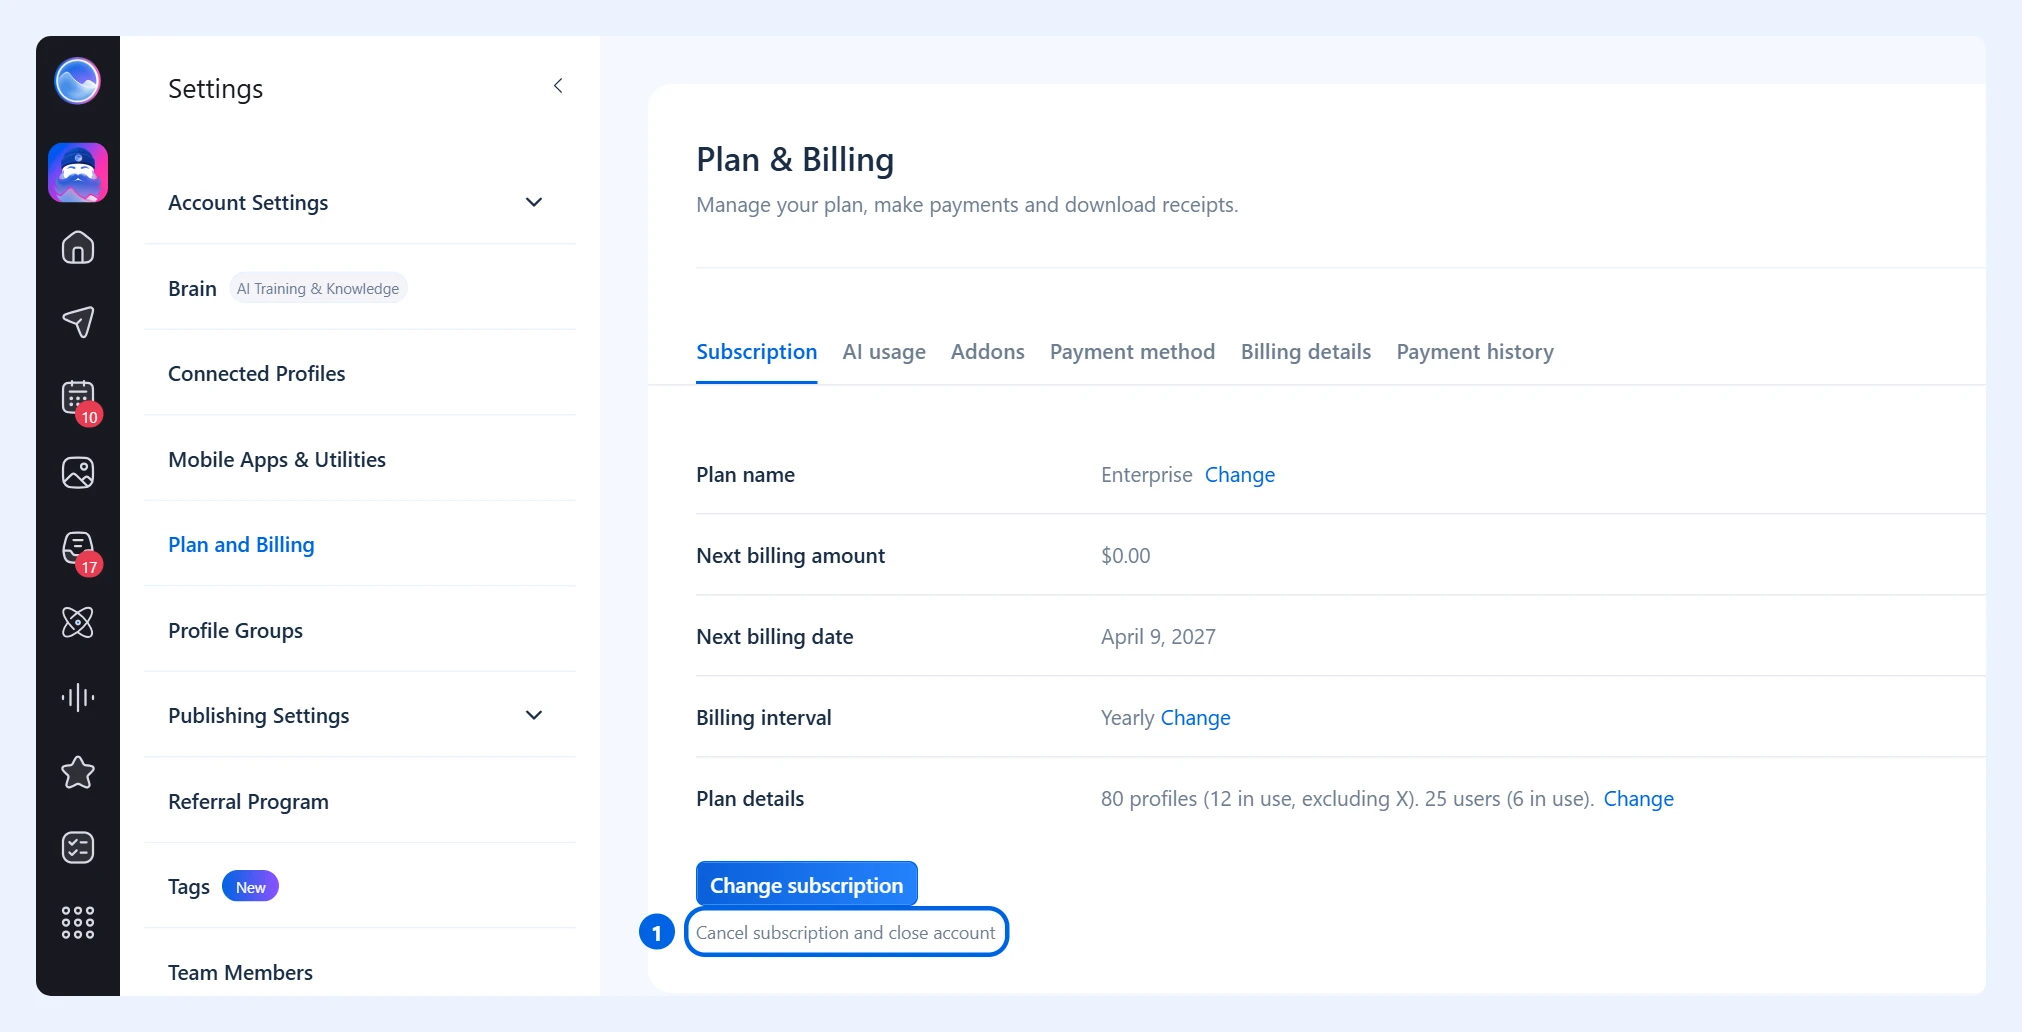Open the media library image icon
This screenshot has width=2022, height=1032.
78,472
